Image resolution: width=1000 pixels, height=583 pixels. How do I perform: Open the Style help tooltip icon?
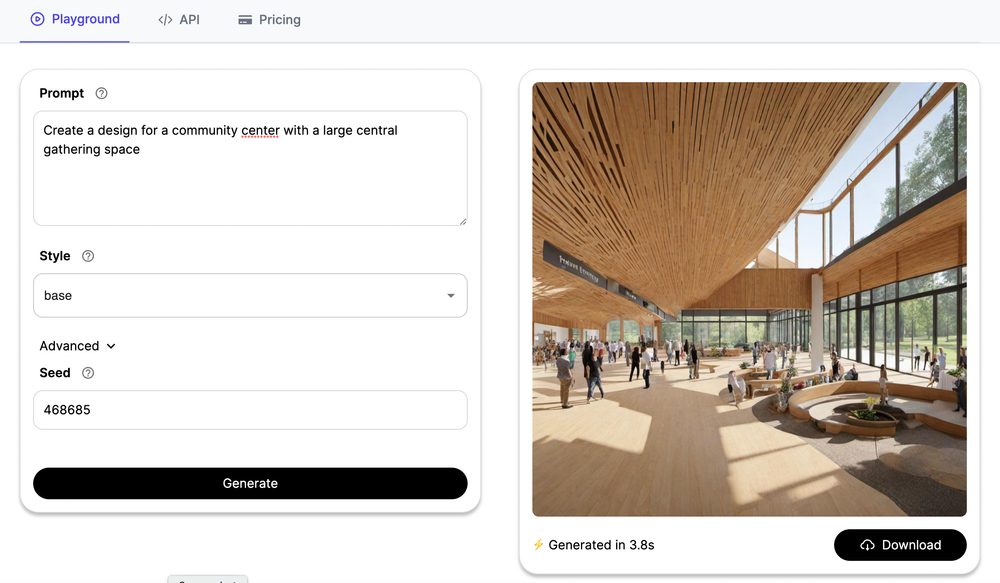(x=88, y=256)
